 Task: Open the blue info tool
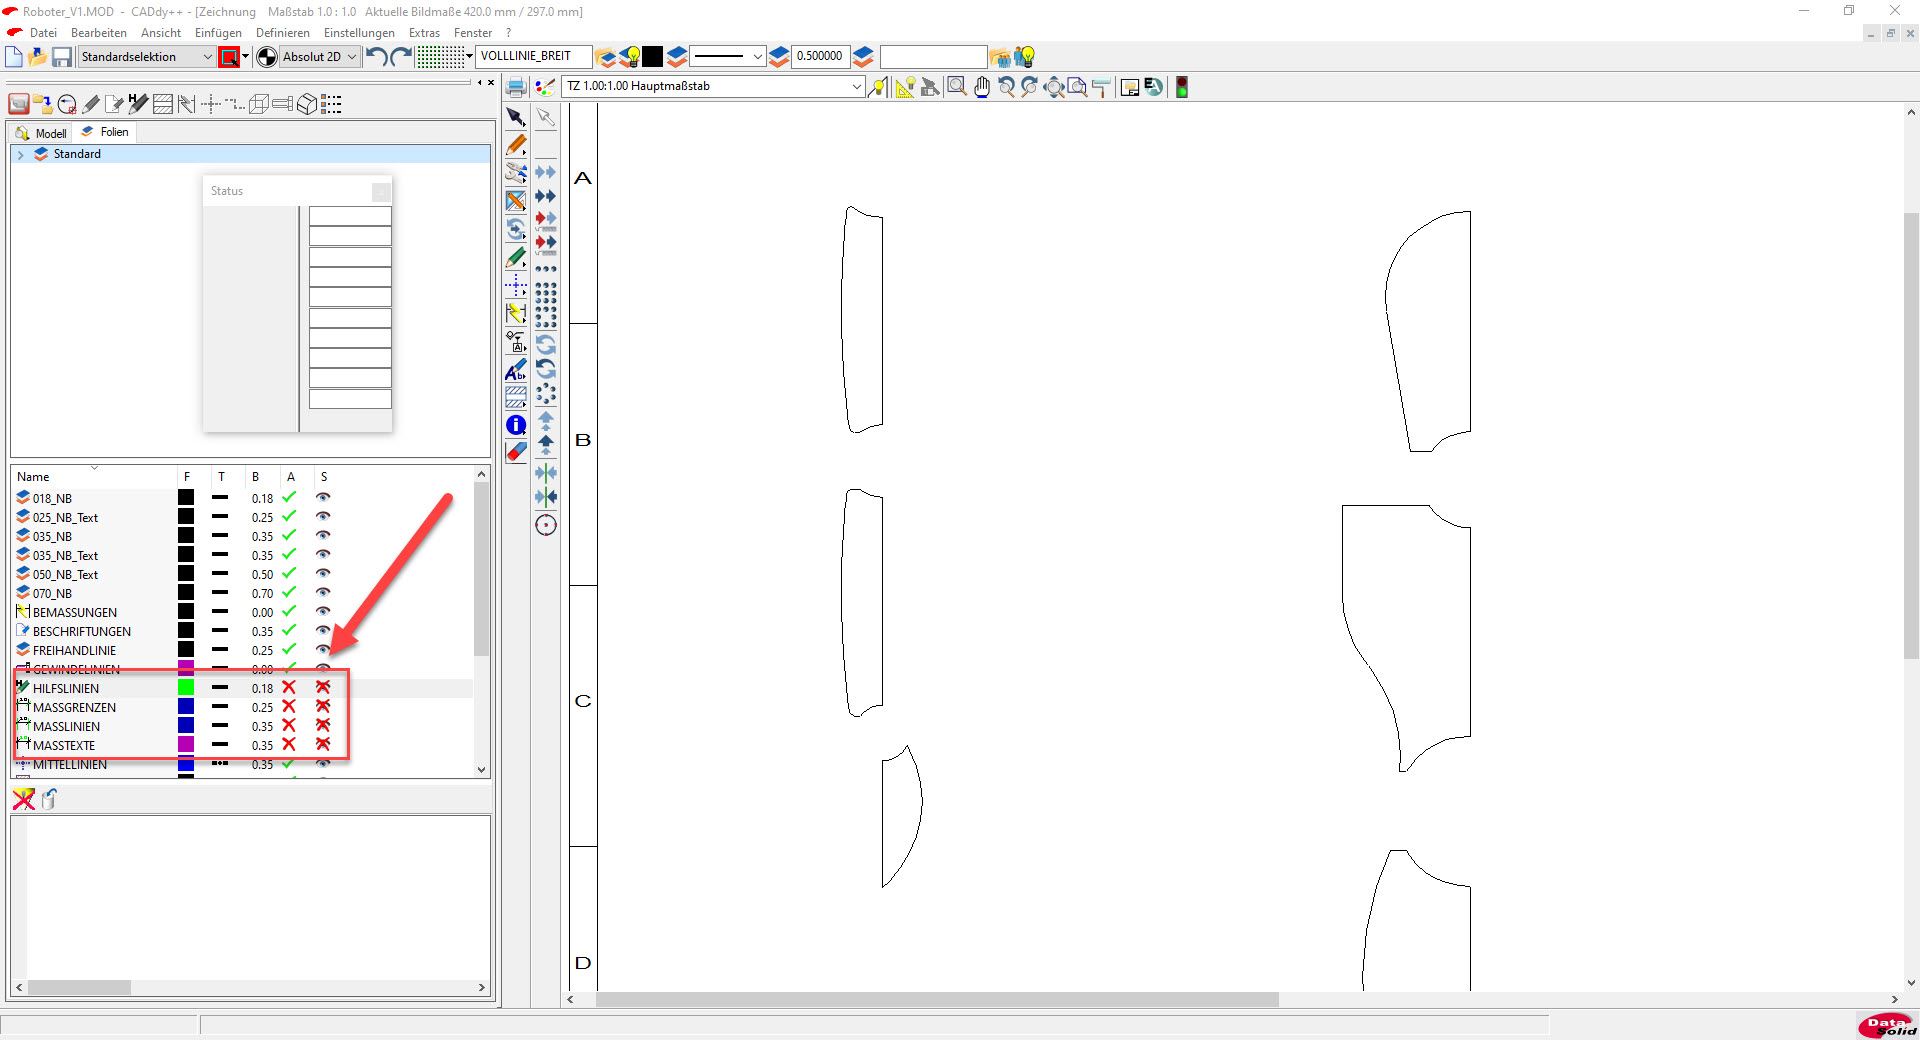point(516,426)
